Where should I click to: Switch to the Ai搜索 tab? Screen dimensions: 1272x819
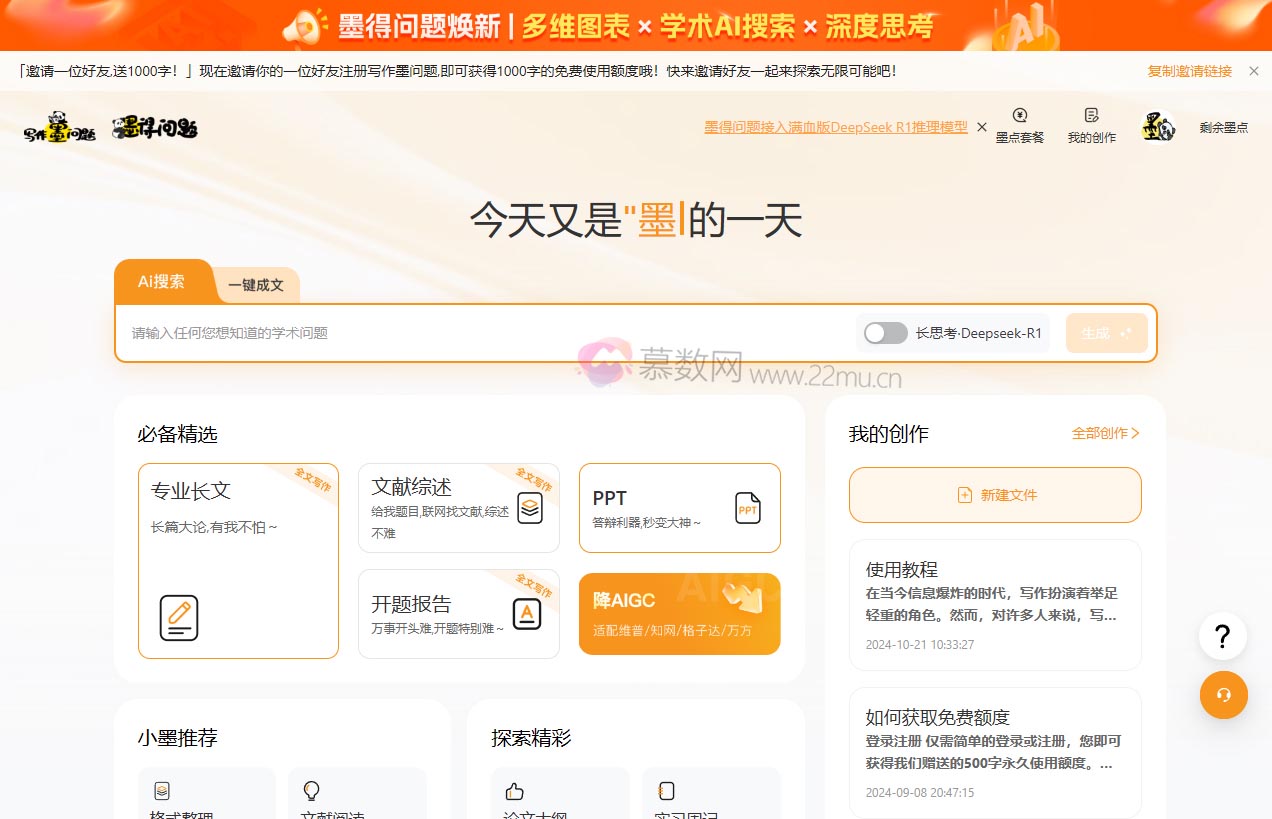pyautogui.click(x=162, y=281)
